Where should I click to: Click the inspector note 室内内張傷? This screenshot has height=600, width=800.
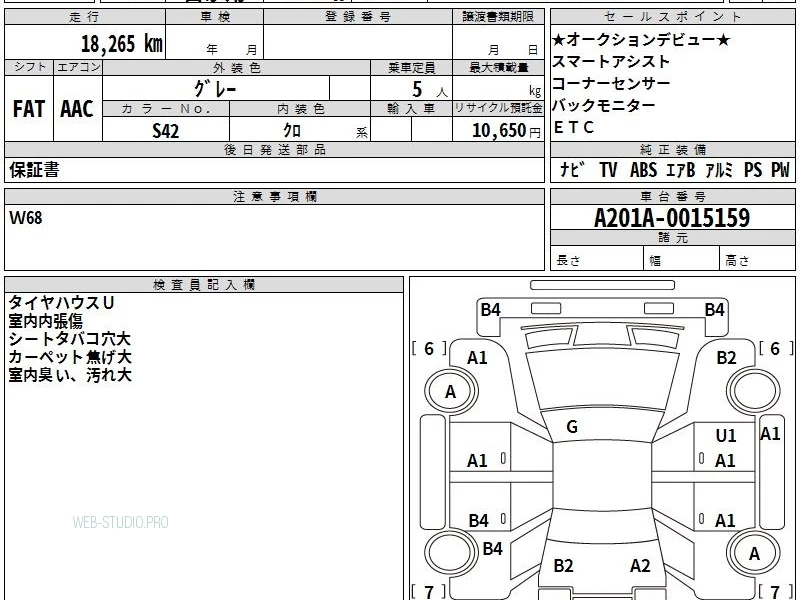pyautogui.click(x=45, y=321)
